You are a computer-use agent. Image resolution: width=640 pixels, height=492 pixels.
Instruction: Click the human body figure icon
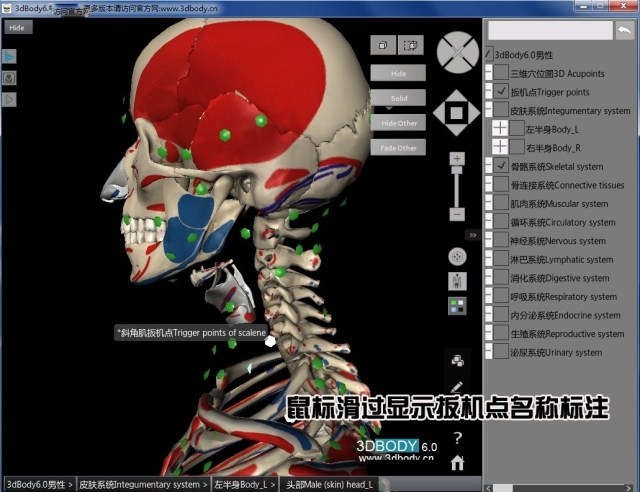[x=457, y=281]
